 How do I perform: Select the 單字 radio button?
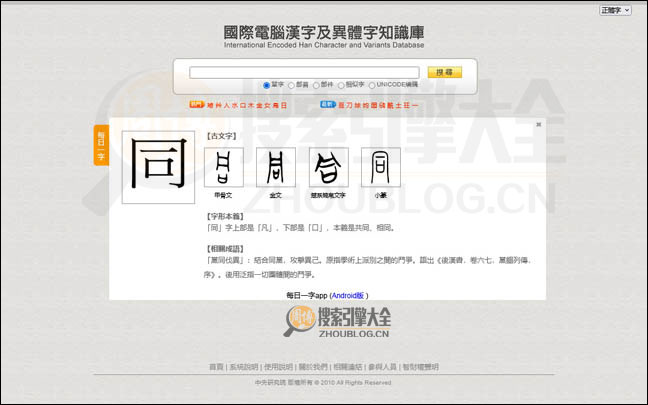(x=267, y=85)
